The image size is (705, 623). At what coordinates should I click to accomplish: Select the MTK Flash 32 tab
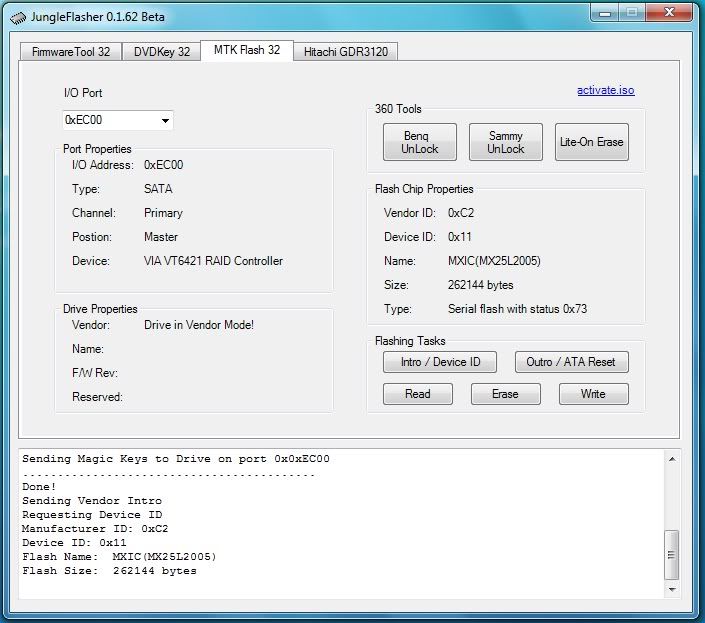(247, 50)
